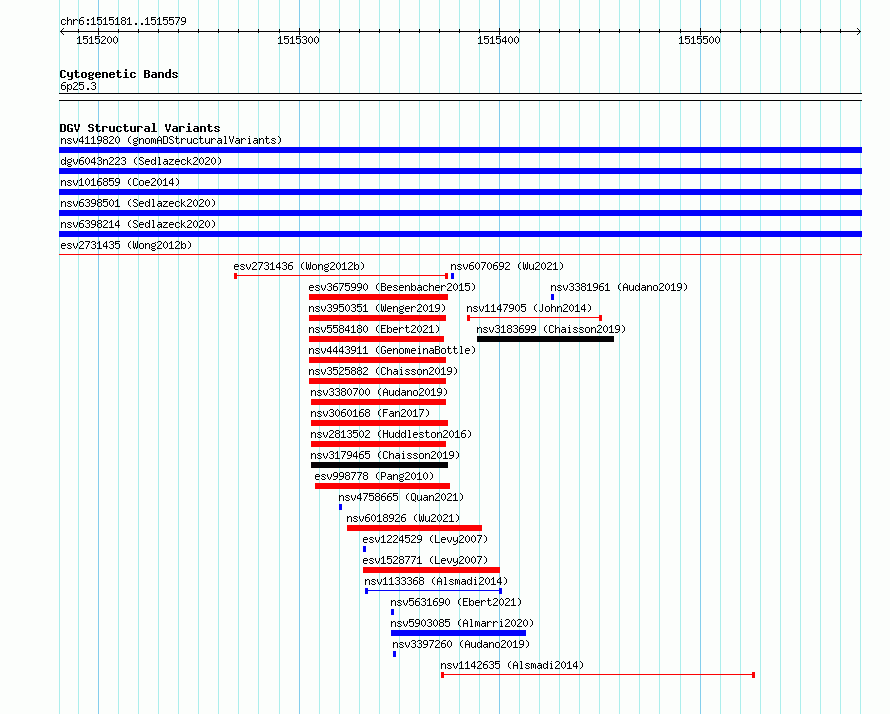
Task: Click the Cytogenetic Bands track title
Action: (x=119, y=74)
